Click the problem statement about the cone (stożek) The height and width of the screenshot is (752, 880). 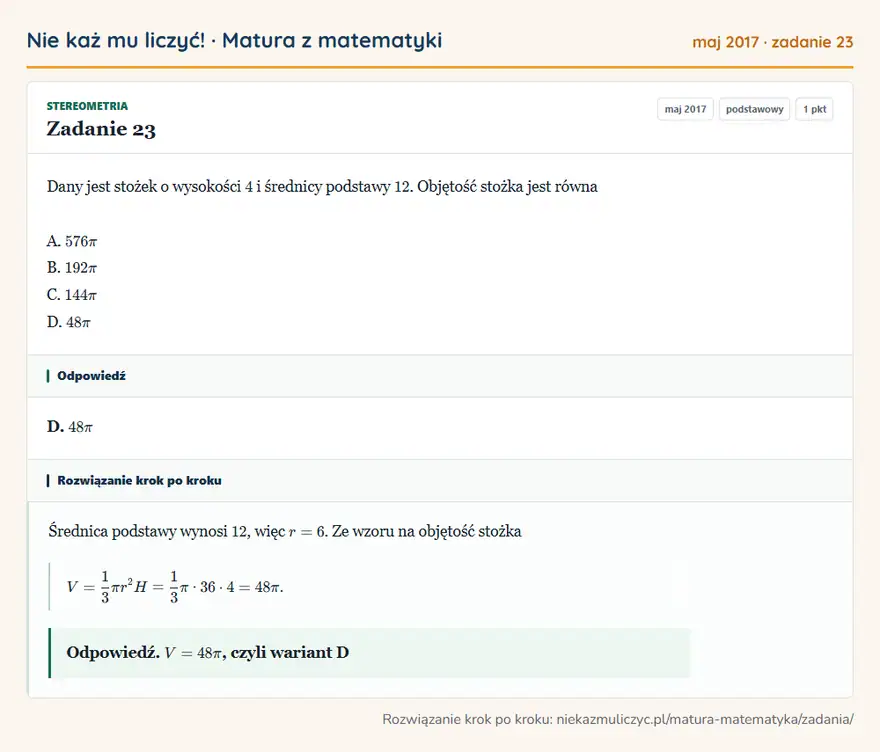(x=322, y=186)
